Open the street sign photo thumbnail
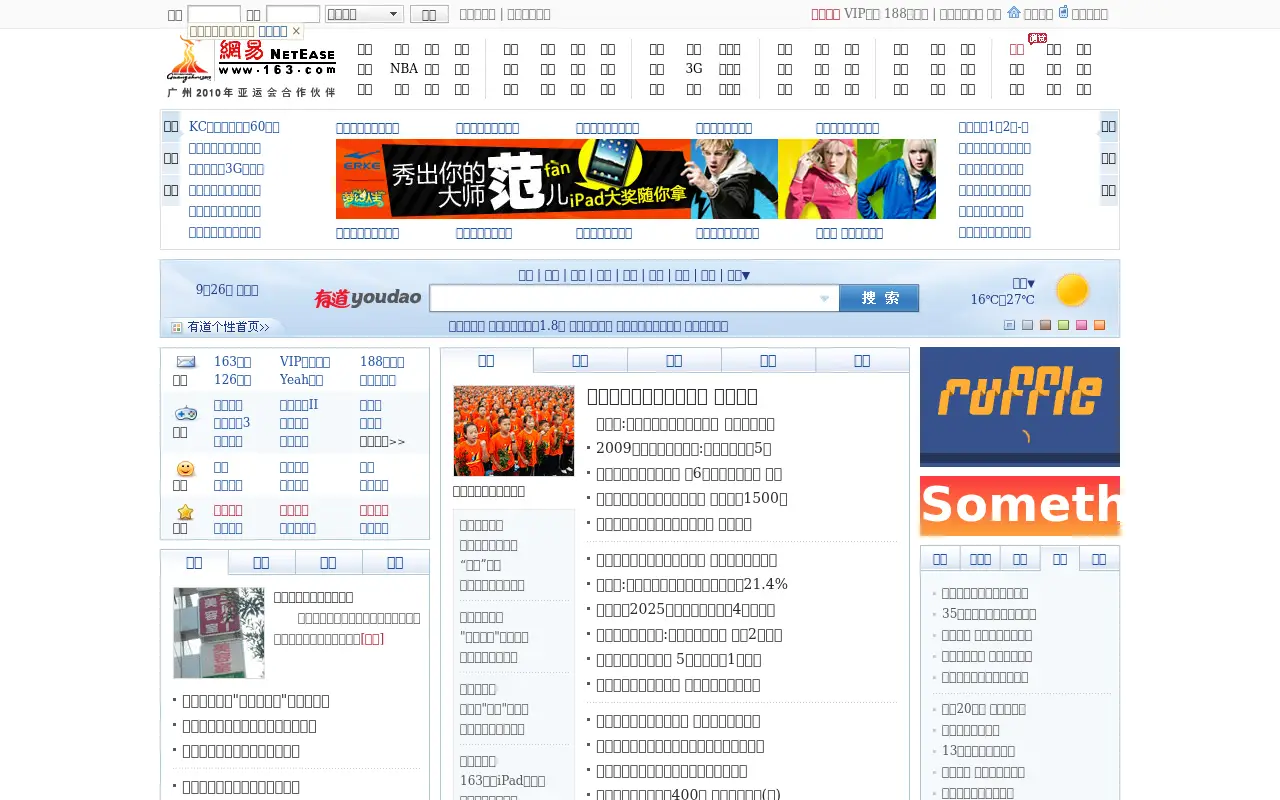Screen dimensions: 1280x800 tap(219, 633)
